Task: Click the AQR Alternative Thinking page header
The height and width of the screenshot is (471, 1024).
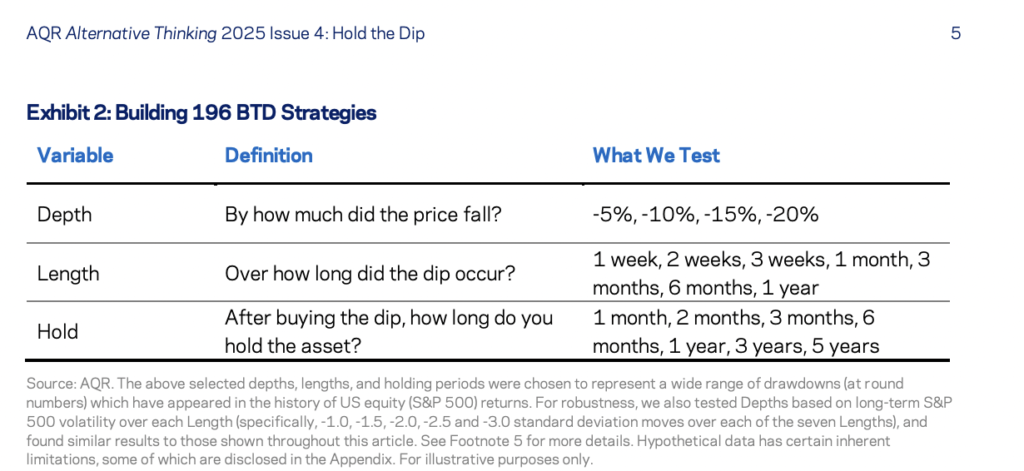Action: coord(226,33)
